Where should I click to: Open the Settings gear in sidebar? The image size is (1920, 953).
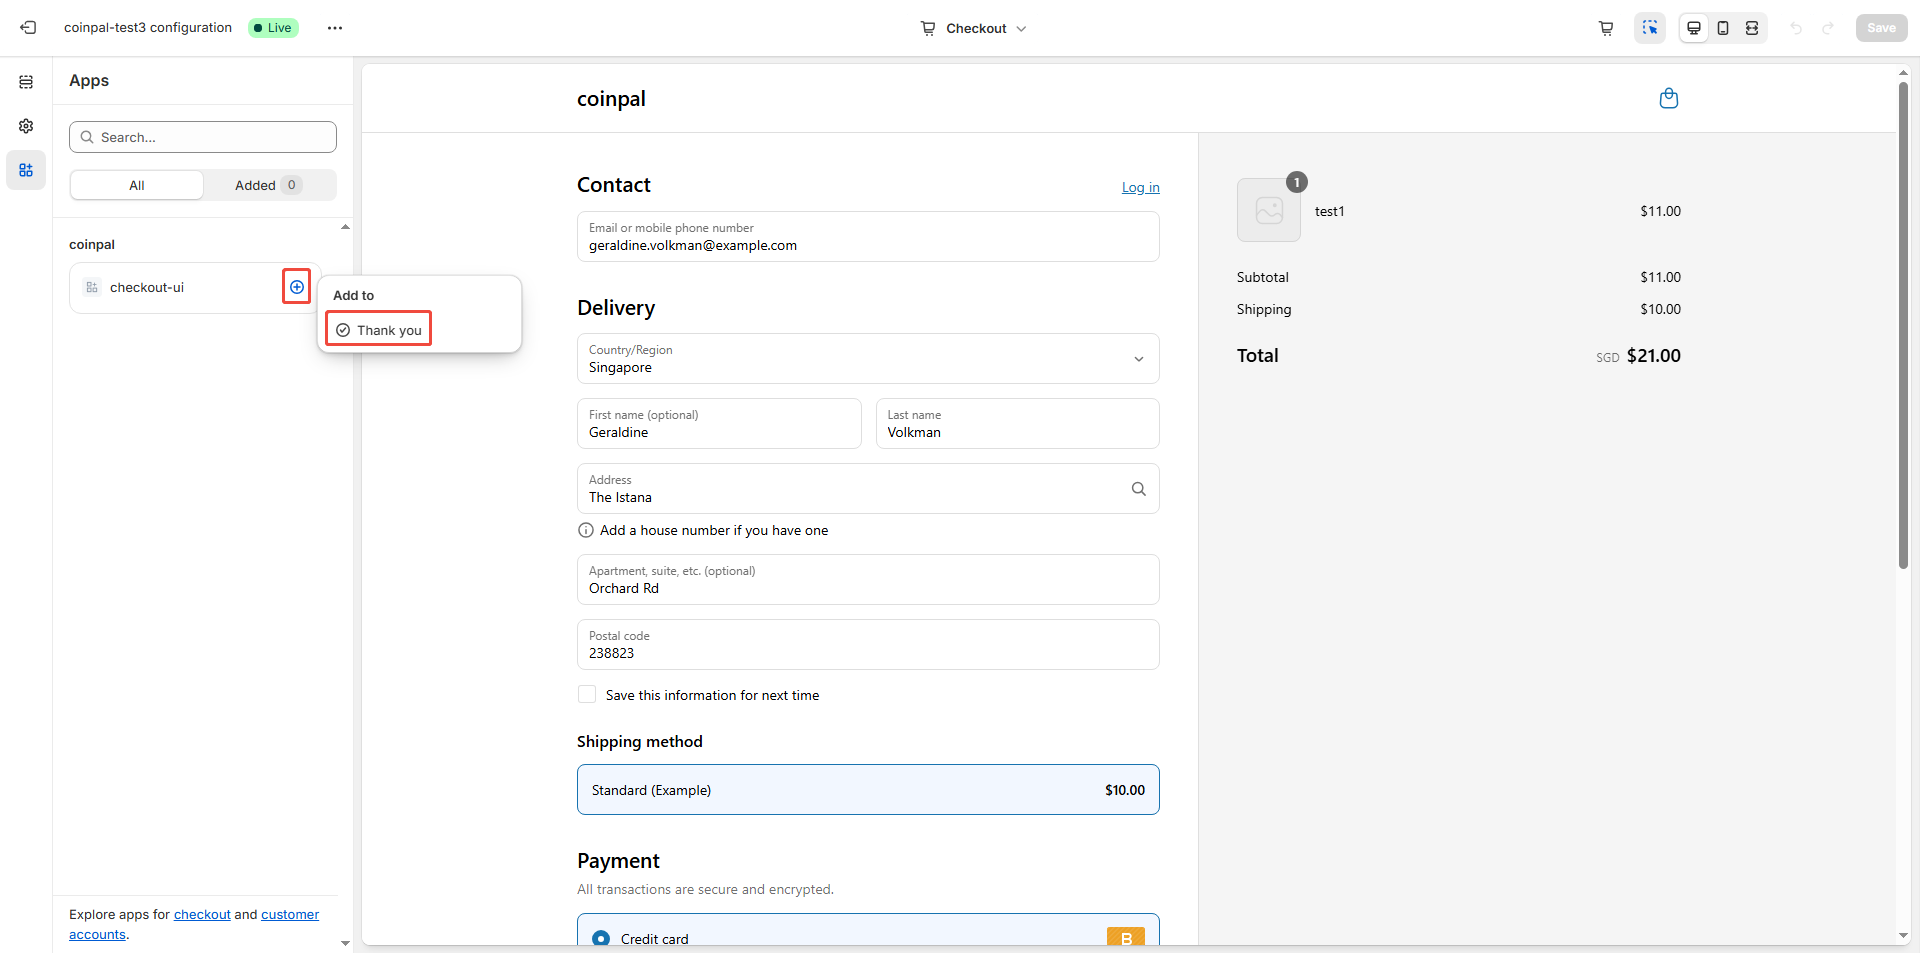[x=26, y=126]
